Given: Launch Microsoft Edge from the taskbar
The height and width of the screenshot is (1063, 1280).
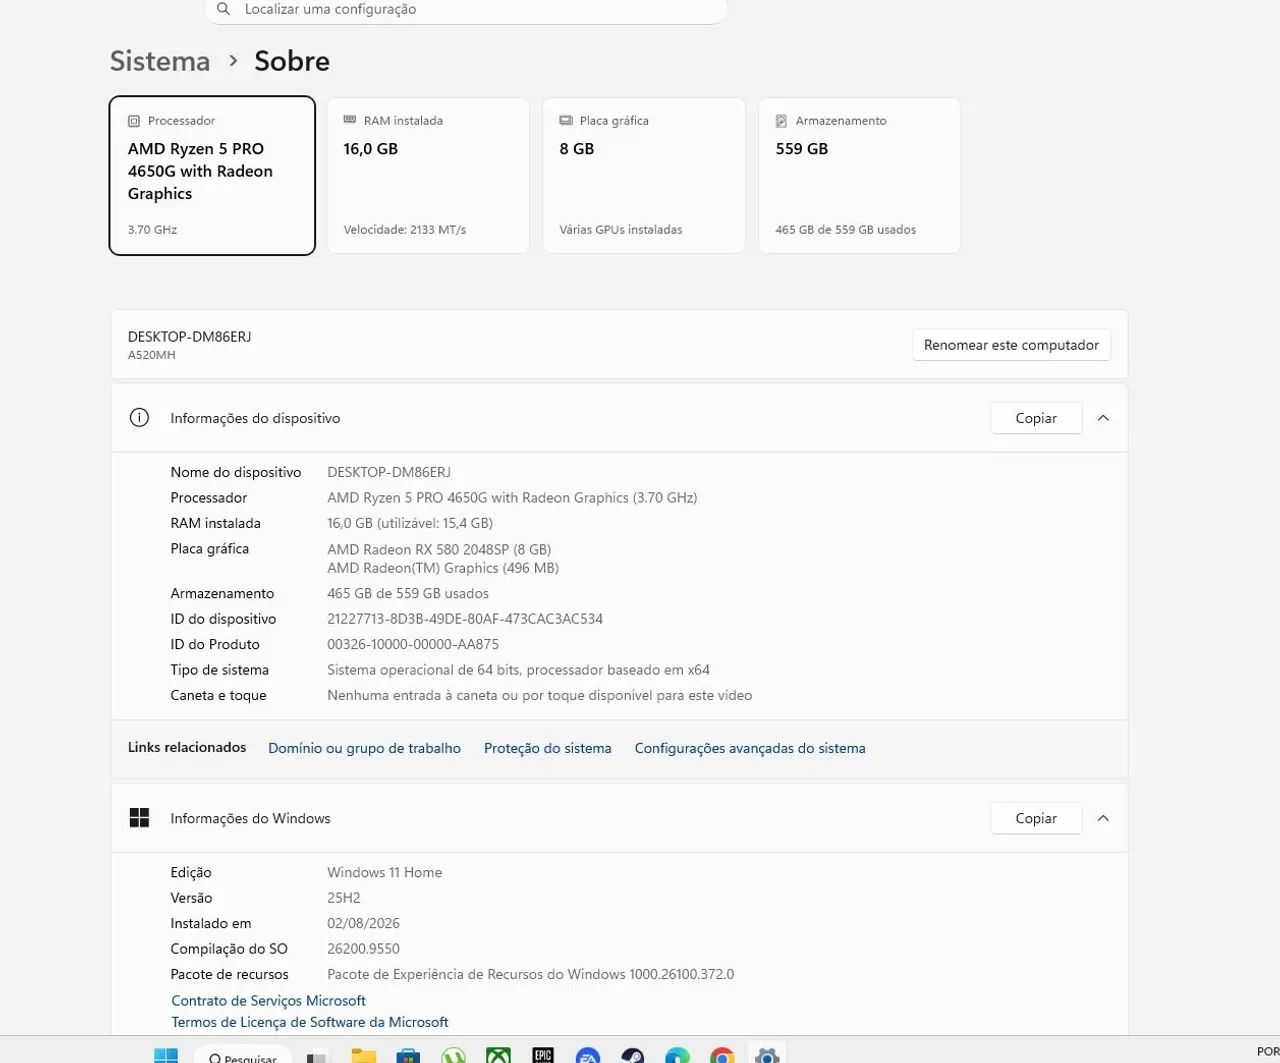Looking at the screenshot, I should point(677,1056).
